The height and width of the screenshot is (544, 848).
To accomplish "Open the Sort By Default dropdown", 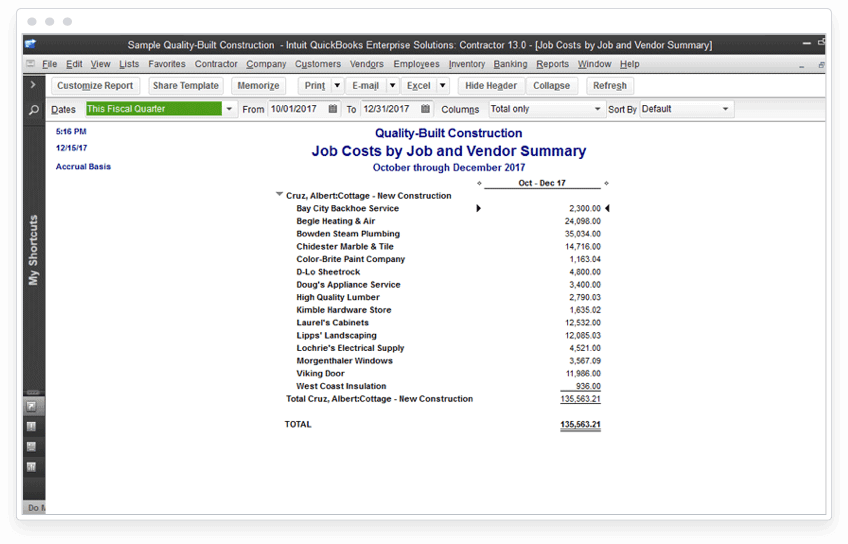I will [725, 109].
